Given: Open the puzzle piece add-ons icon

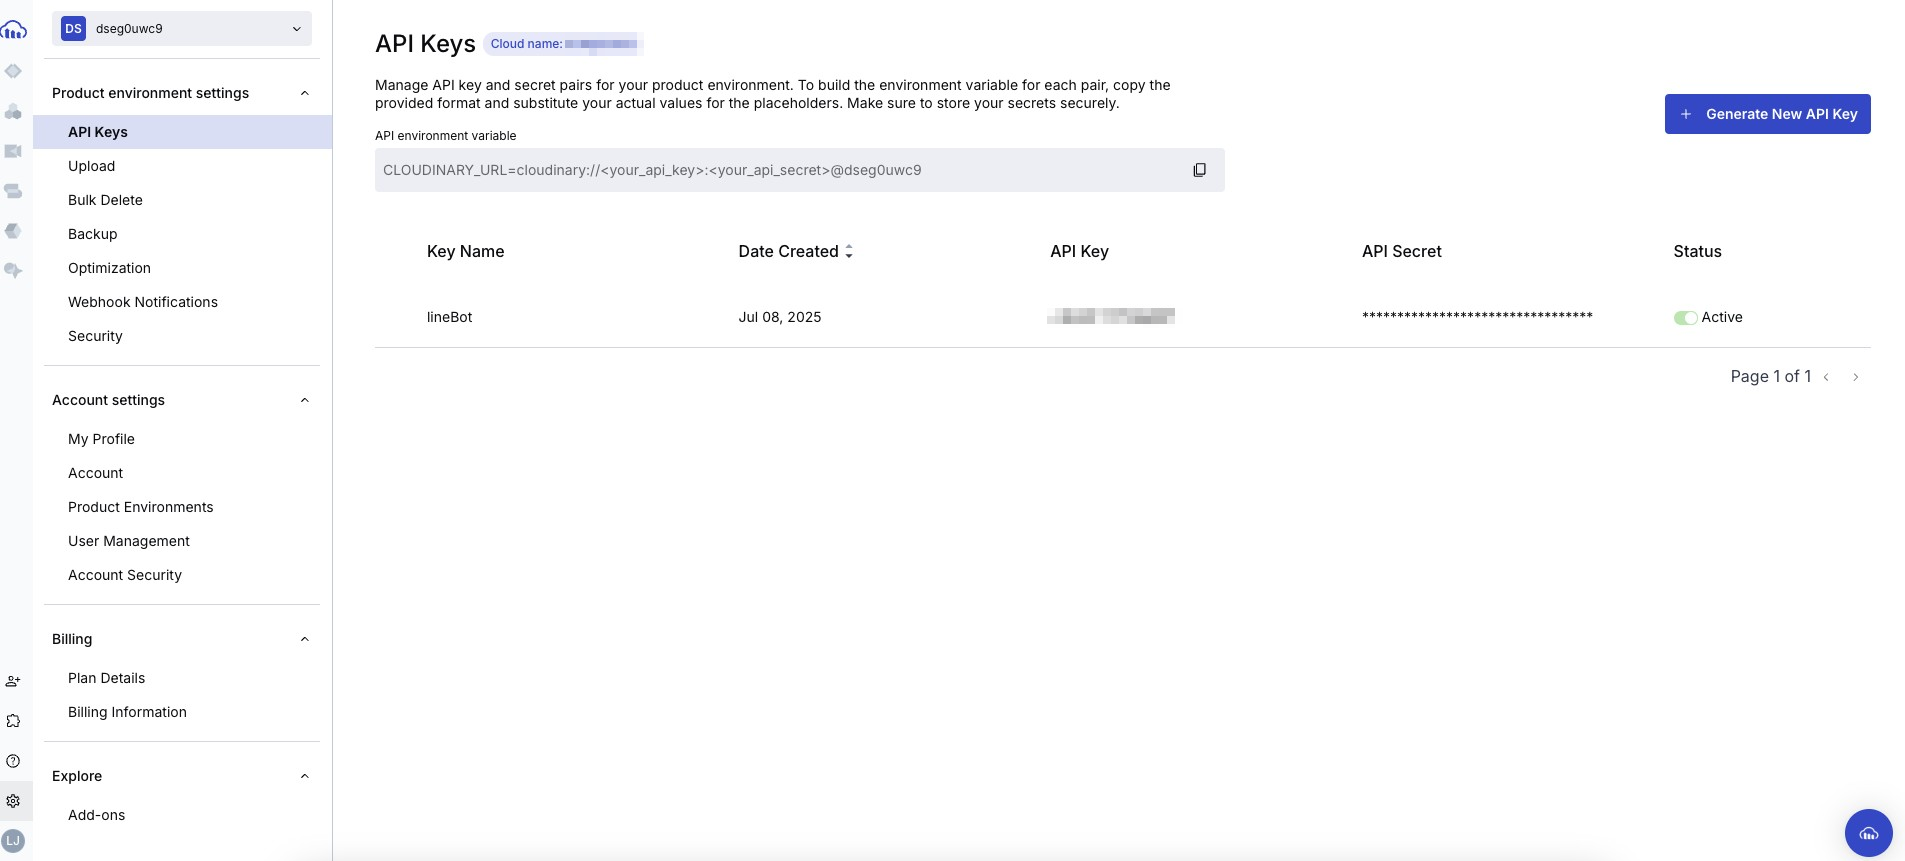Looking at the screenshot, I should (13, 721).
